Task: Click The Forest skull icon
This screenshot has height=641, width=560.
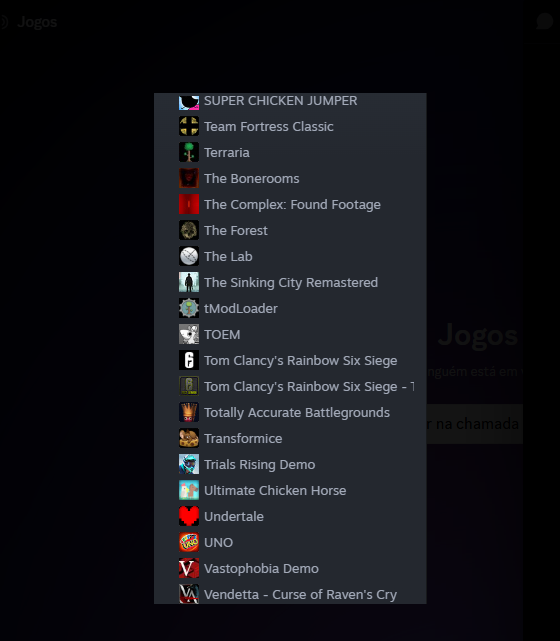Action: point(189,230)
